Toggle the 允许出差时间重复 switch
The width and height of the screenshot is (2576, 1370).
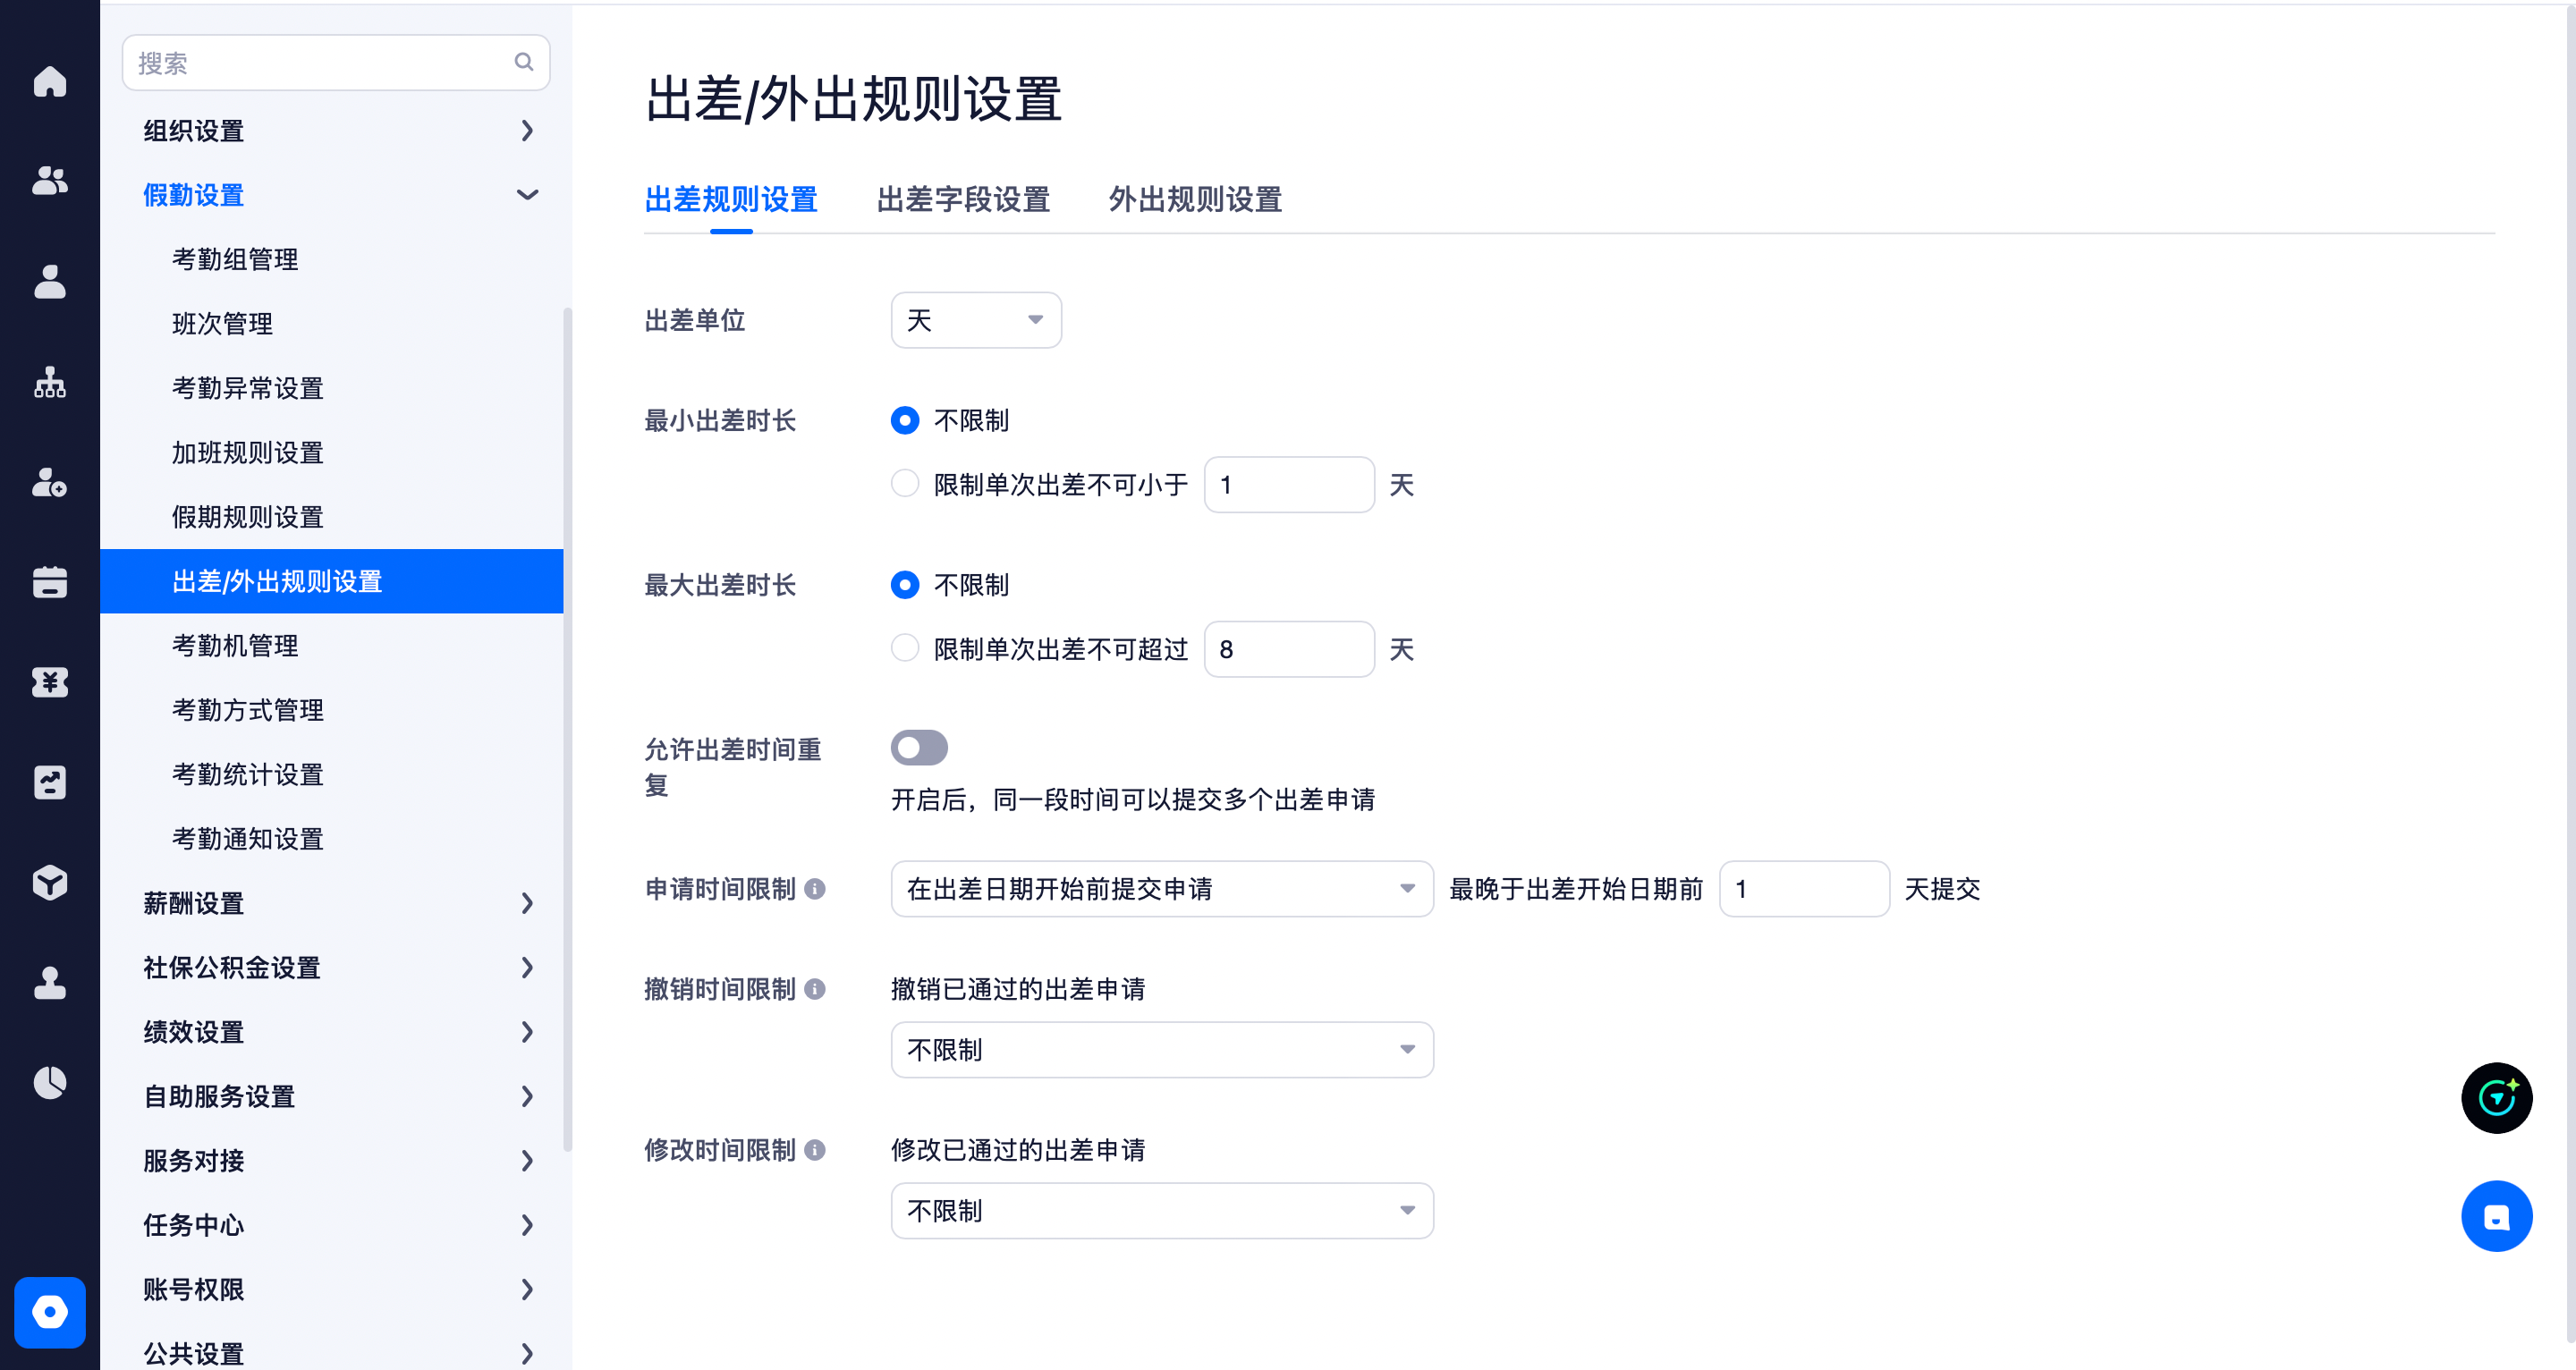point(919,748)
